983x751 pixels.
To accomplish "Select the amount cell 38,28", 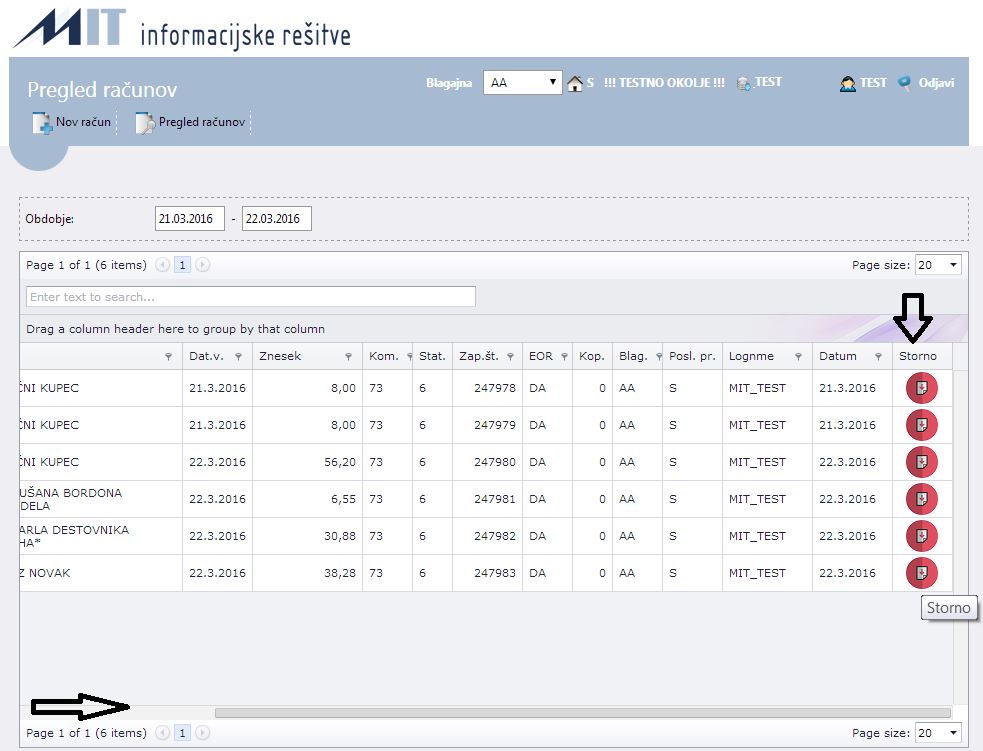I will 307,573.
